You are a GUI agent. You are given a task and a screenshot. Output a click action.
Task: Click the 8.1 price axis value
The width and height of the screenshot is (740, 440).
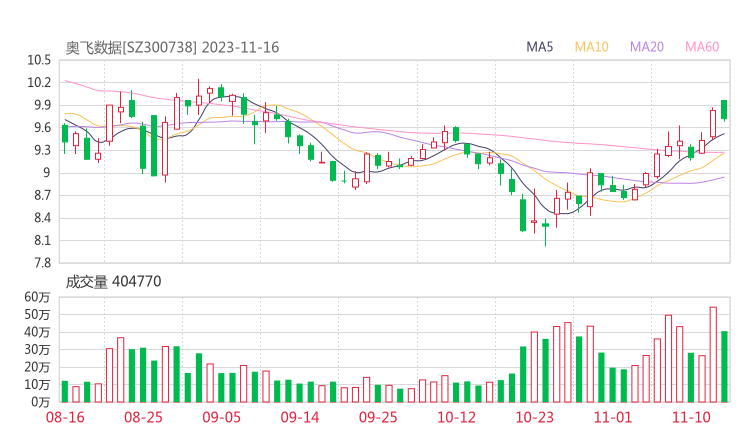tap(42, 240)
